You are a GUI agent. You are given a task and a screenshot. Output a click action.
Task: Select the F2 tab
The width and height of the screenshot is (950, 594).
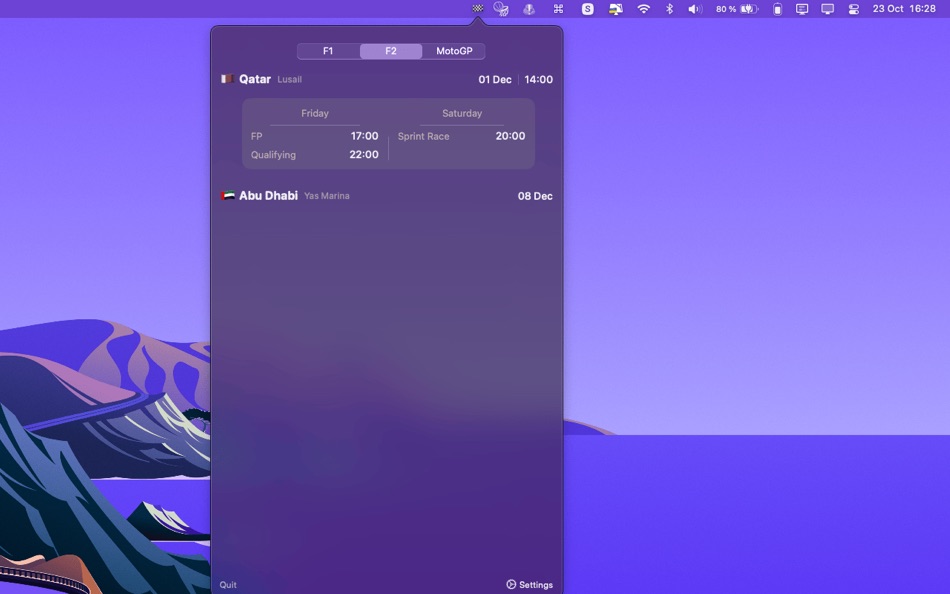click(x=390, y=50)
